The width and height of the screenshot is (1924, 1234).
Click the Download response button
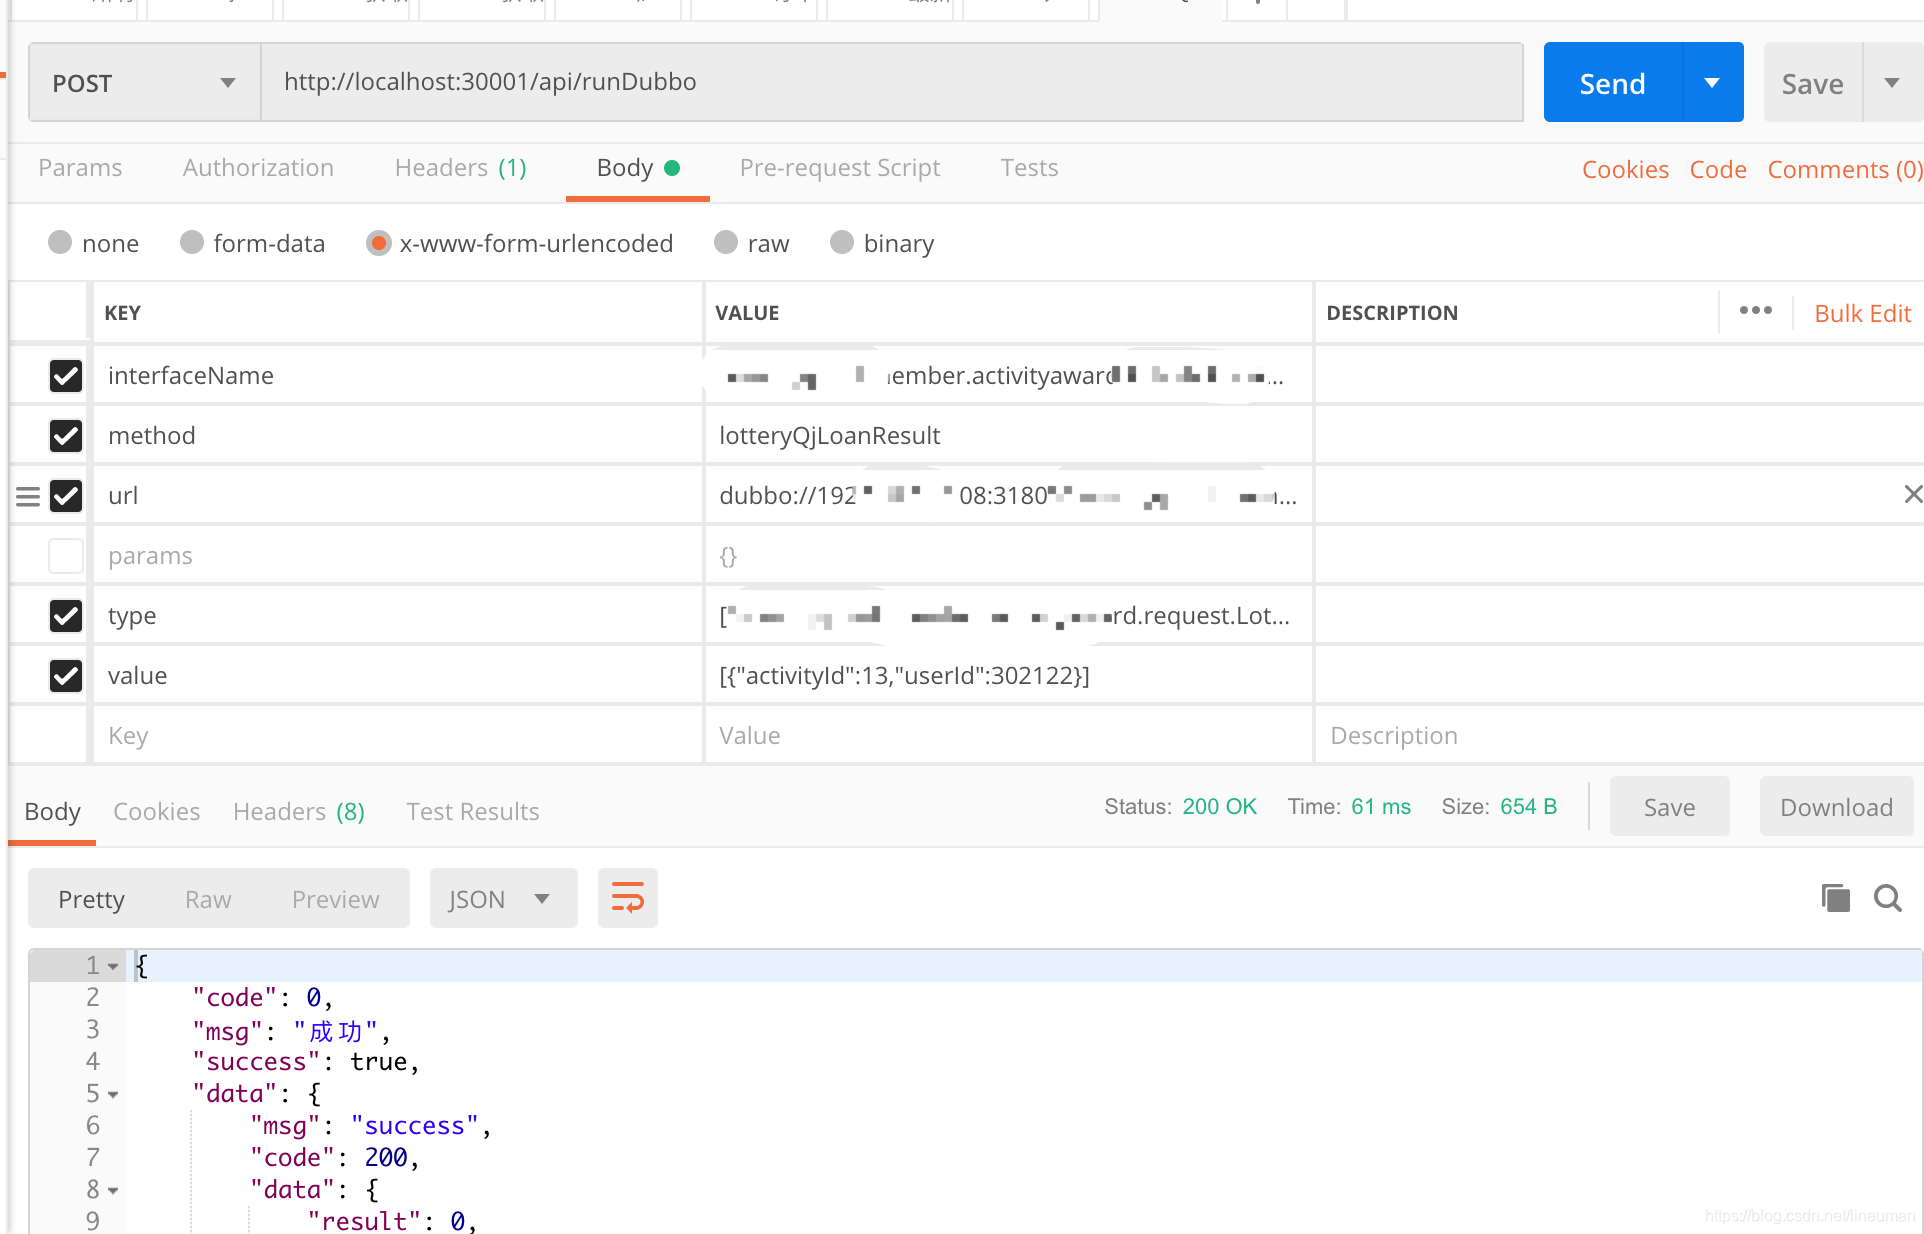point(1836,806)
